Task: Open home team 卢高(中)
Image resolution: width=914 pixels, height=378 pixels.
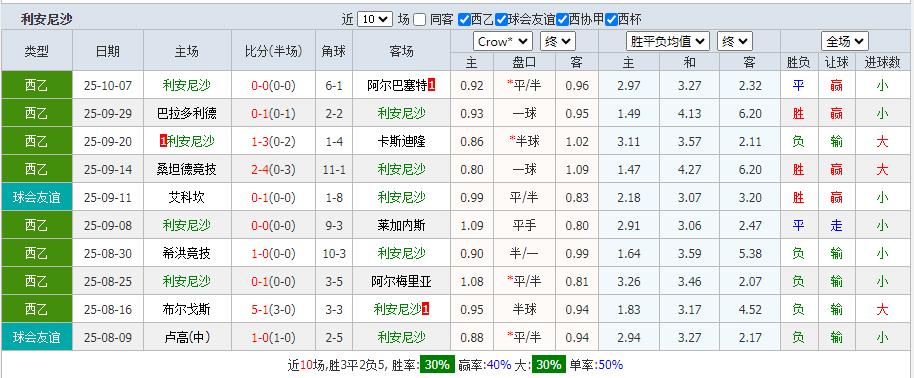Action: pyautogui.click(x=187, y=337)
